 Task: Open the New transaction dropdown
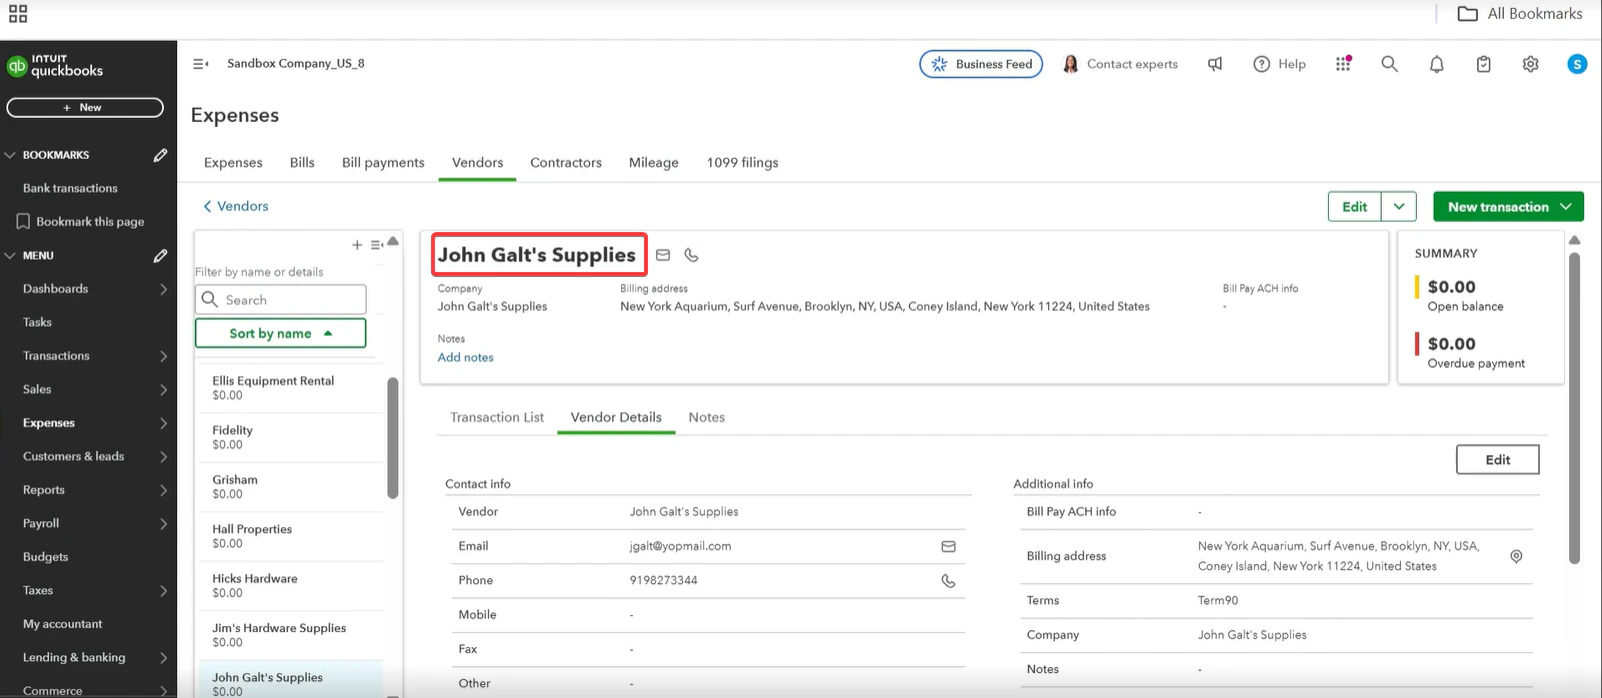1508,207
